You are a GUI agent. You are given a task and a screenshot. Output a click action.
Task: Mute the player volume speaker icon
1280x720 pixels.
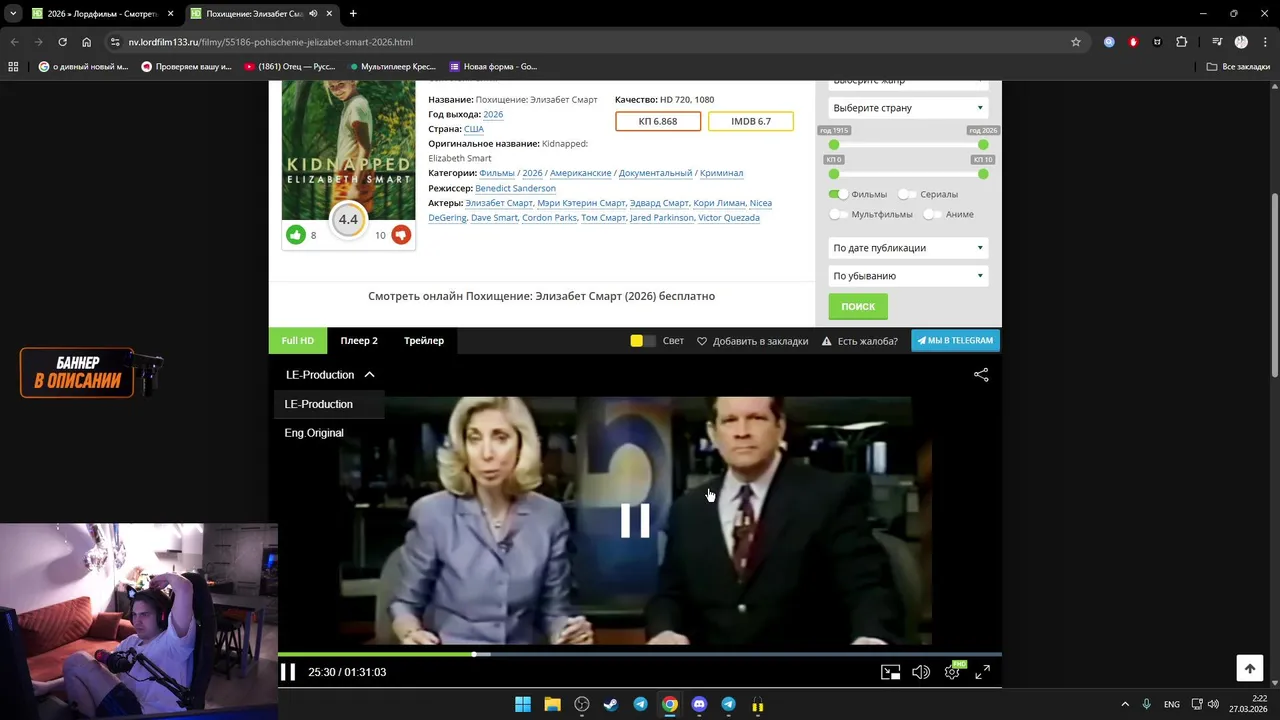(921, 672)
